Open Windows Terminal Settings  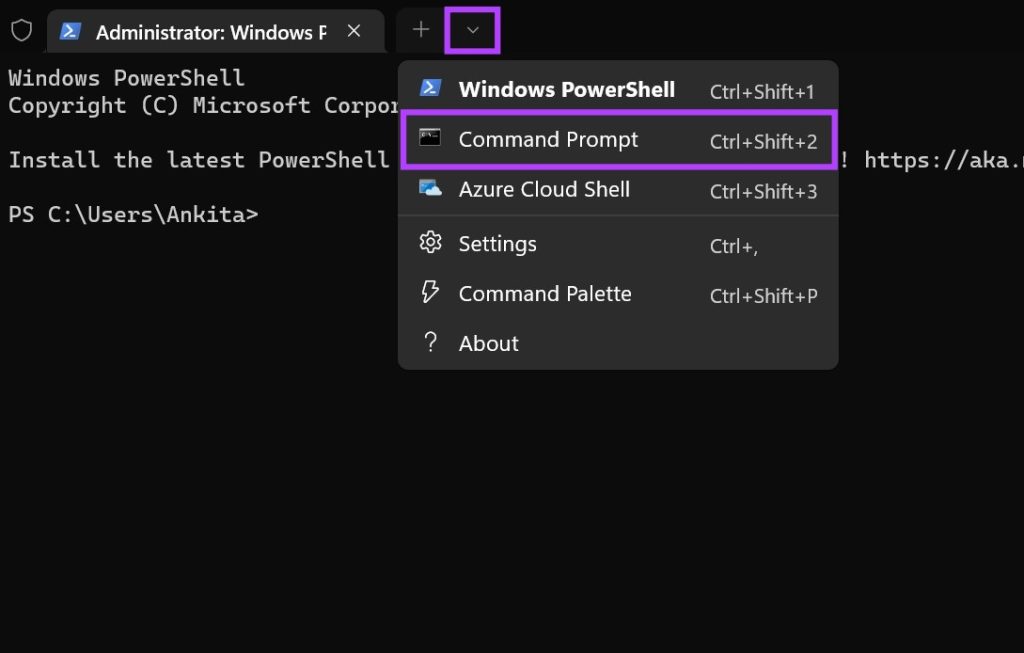(497, 243)
